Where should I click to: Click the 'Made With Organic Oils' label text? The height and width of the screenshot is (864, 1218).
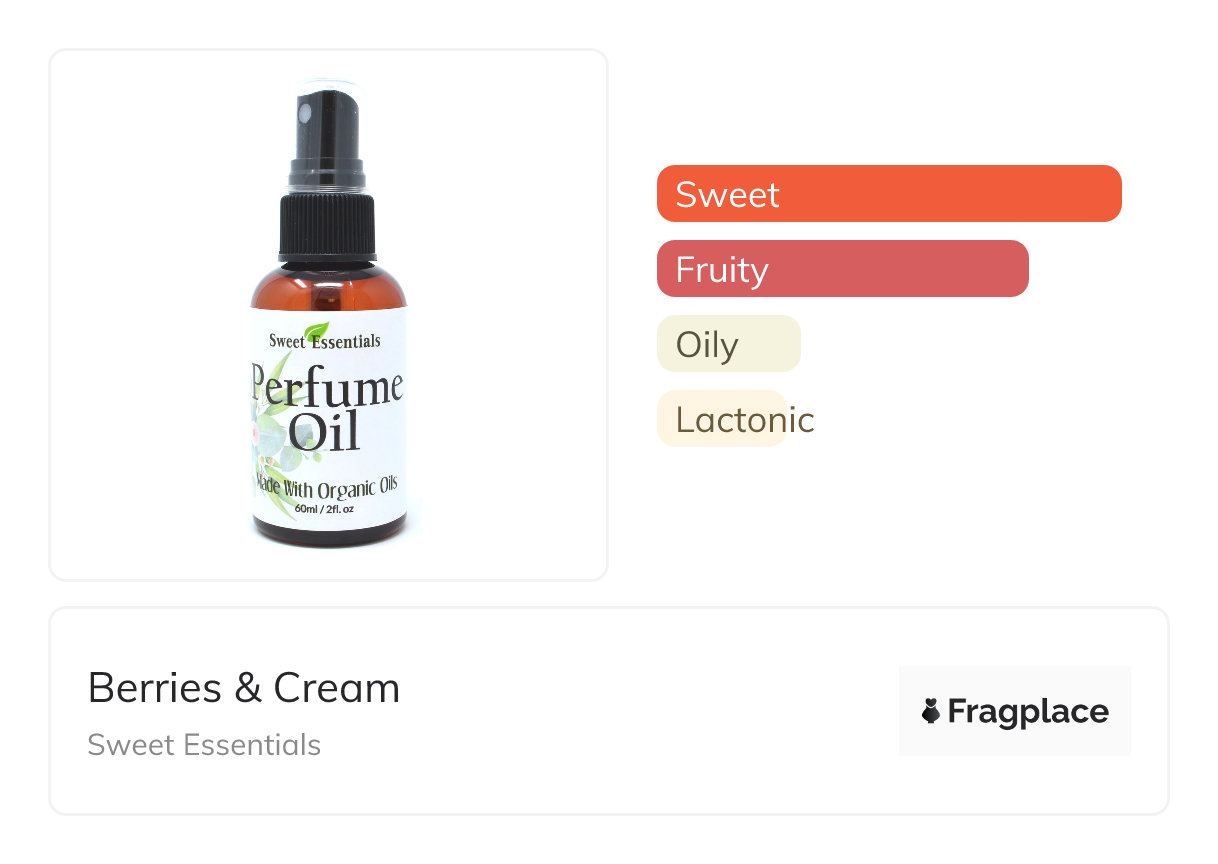point(328,488)
